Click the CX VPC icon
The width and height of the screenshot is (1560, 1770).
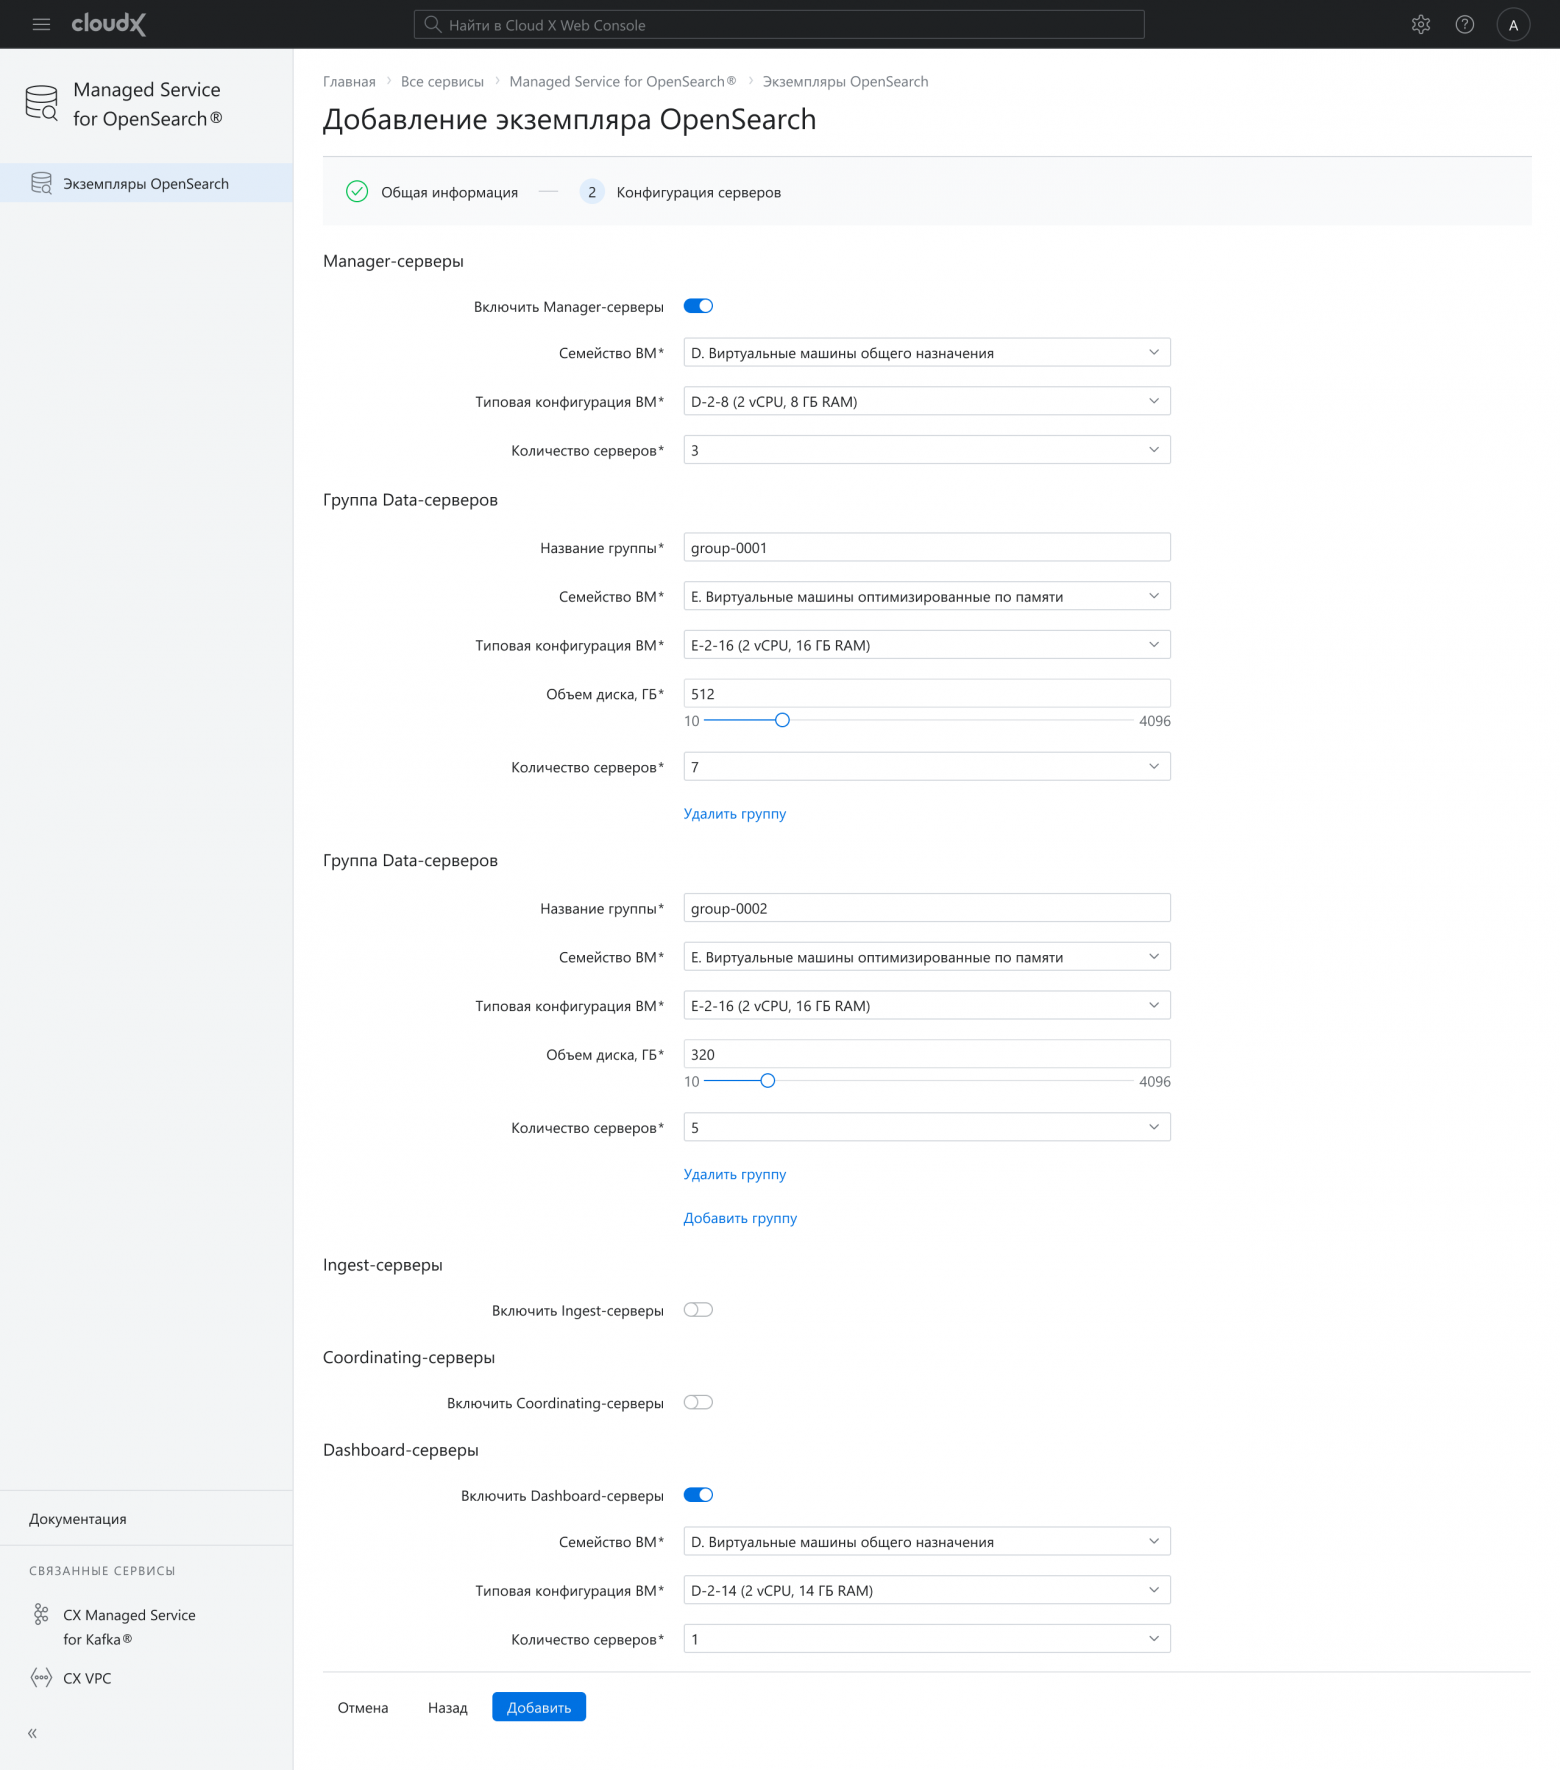[41, 1678]
